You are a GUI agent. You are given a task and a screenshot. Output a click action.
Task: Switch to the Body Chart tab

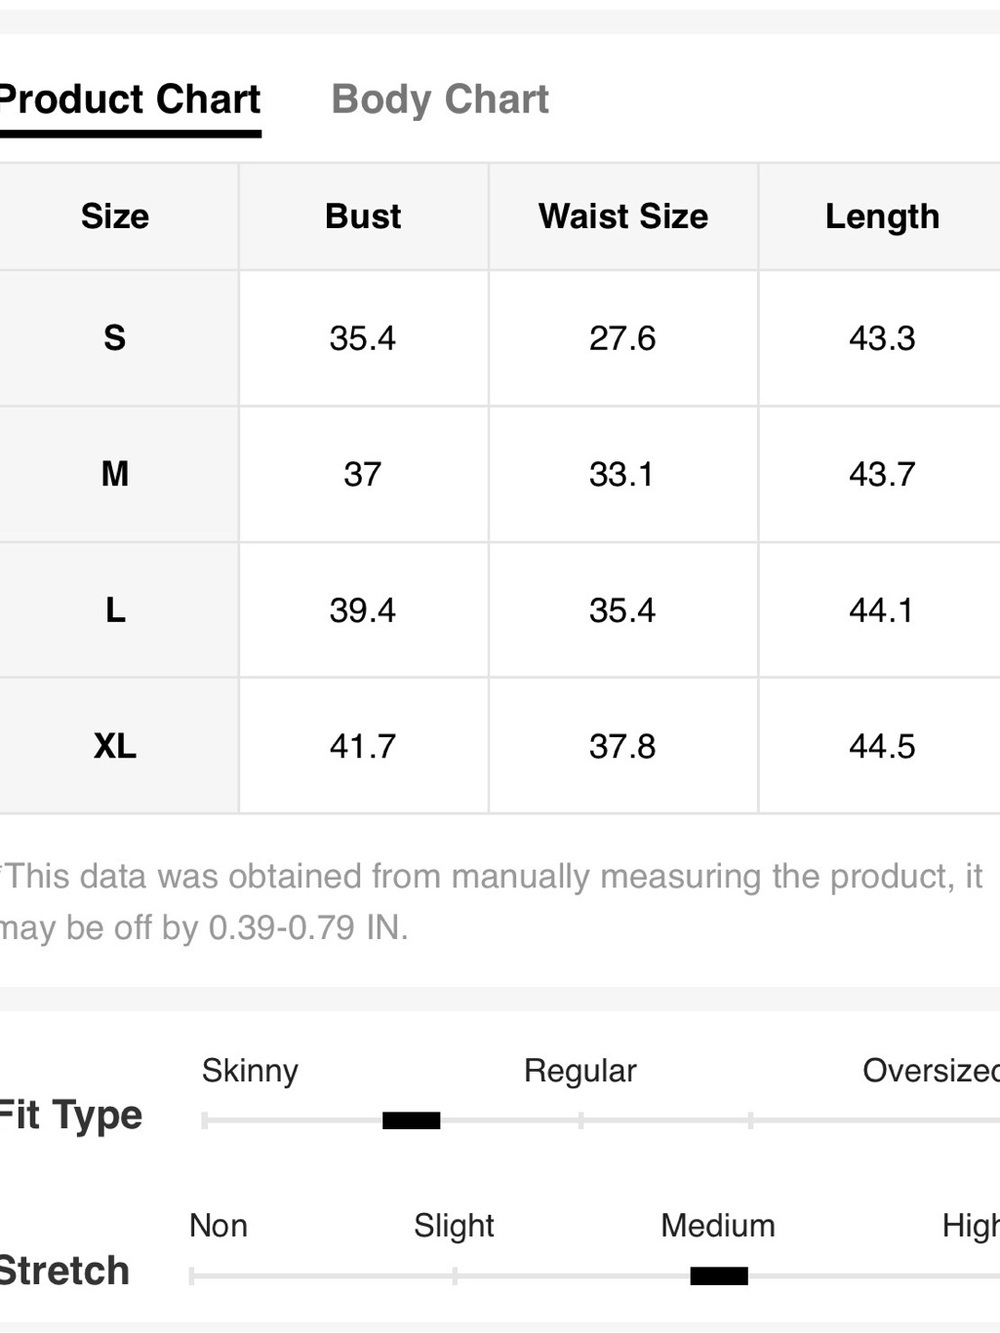point(440,99)
